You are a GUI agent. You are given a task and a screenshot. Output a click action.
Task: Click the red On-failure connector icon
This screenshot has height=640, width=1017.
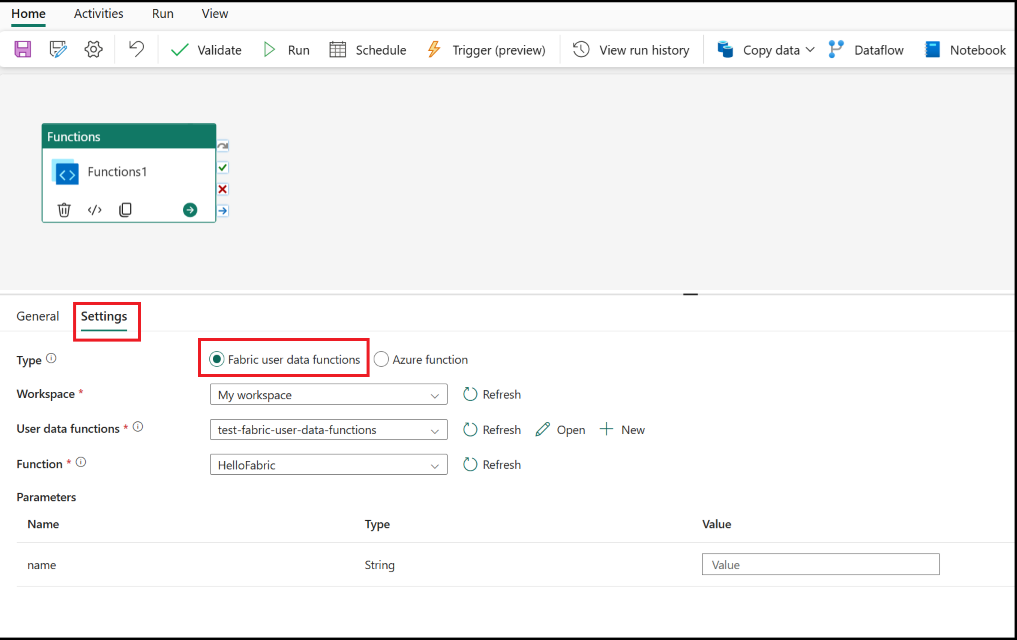pos(222,188)
